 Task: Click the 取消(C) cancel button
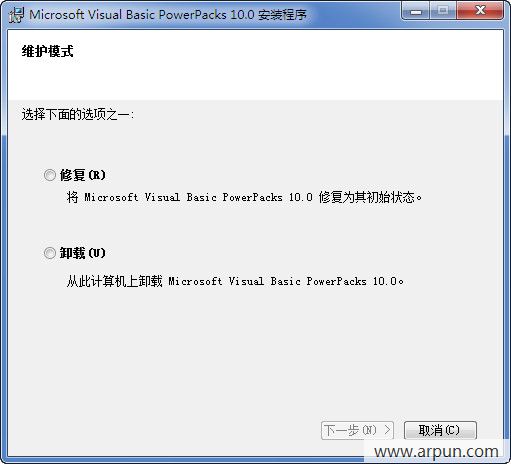440,430
